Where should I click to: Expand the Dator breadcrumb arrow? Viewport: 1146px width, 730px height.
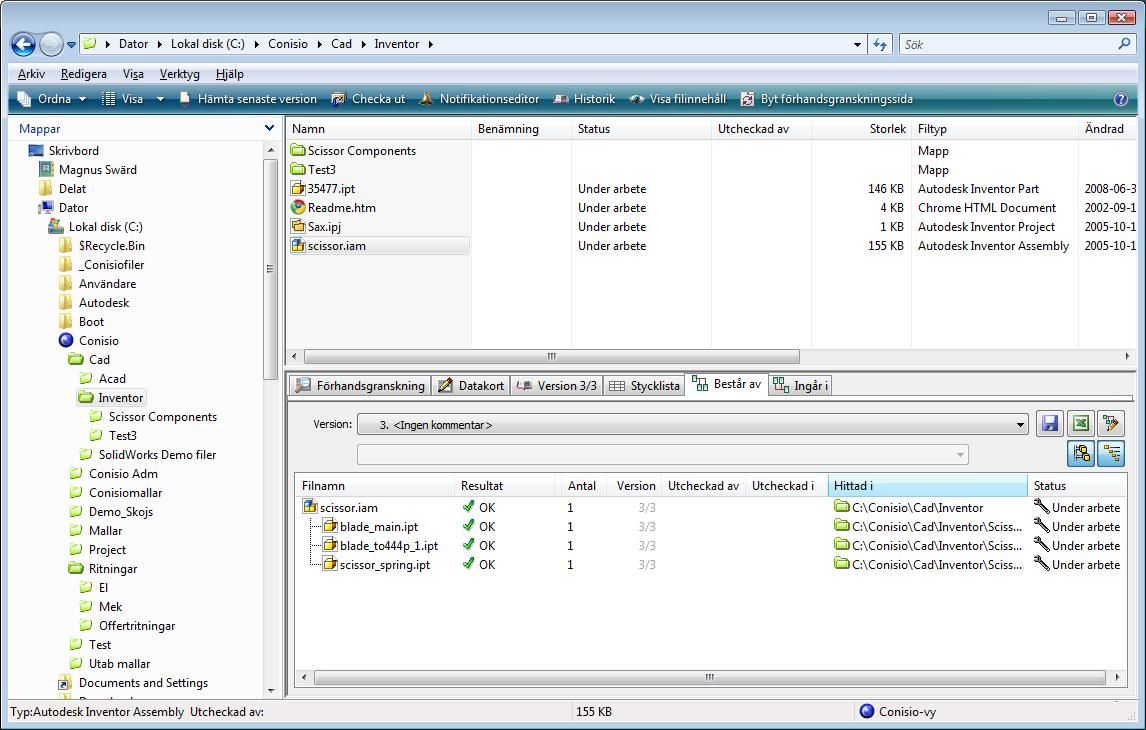click(x=159, y=44)
